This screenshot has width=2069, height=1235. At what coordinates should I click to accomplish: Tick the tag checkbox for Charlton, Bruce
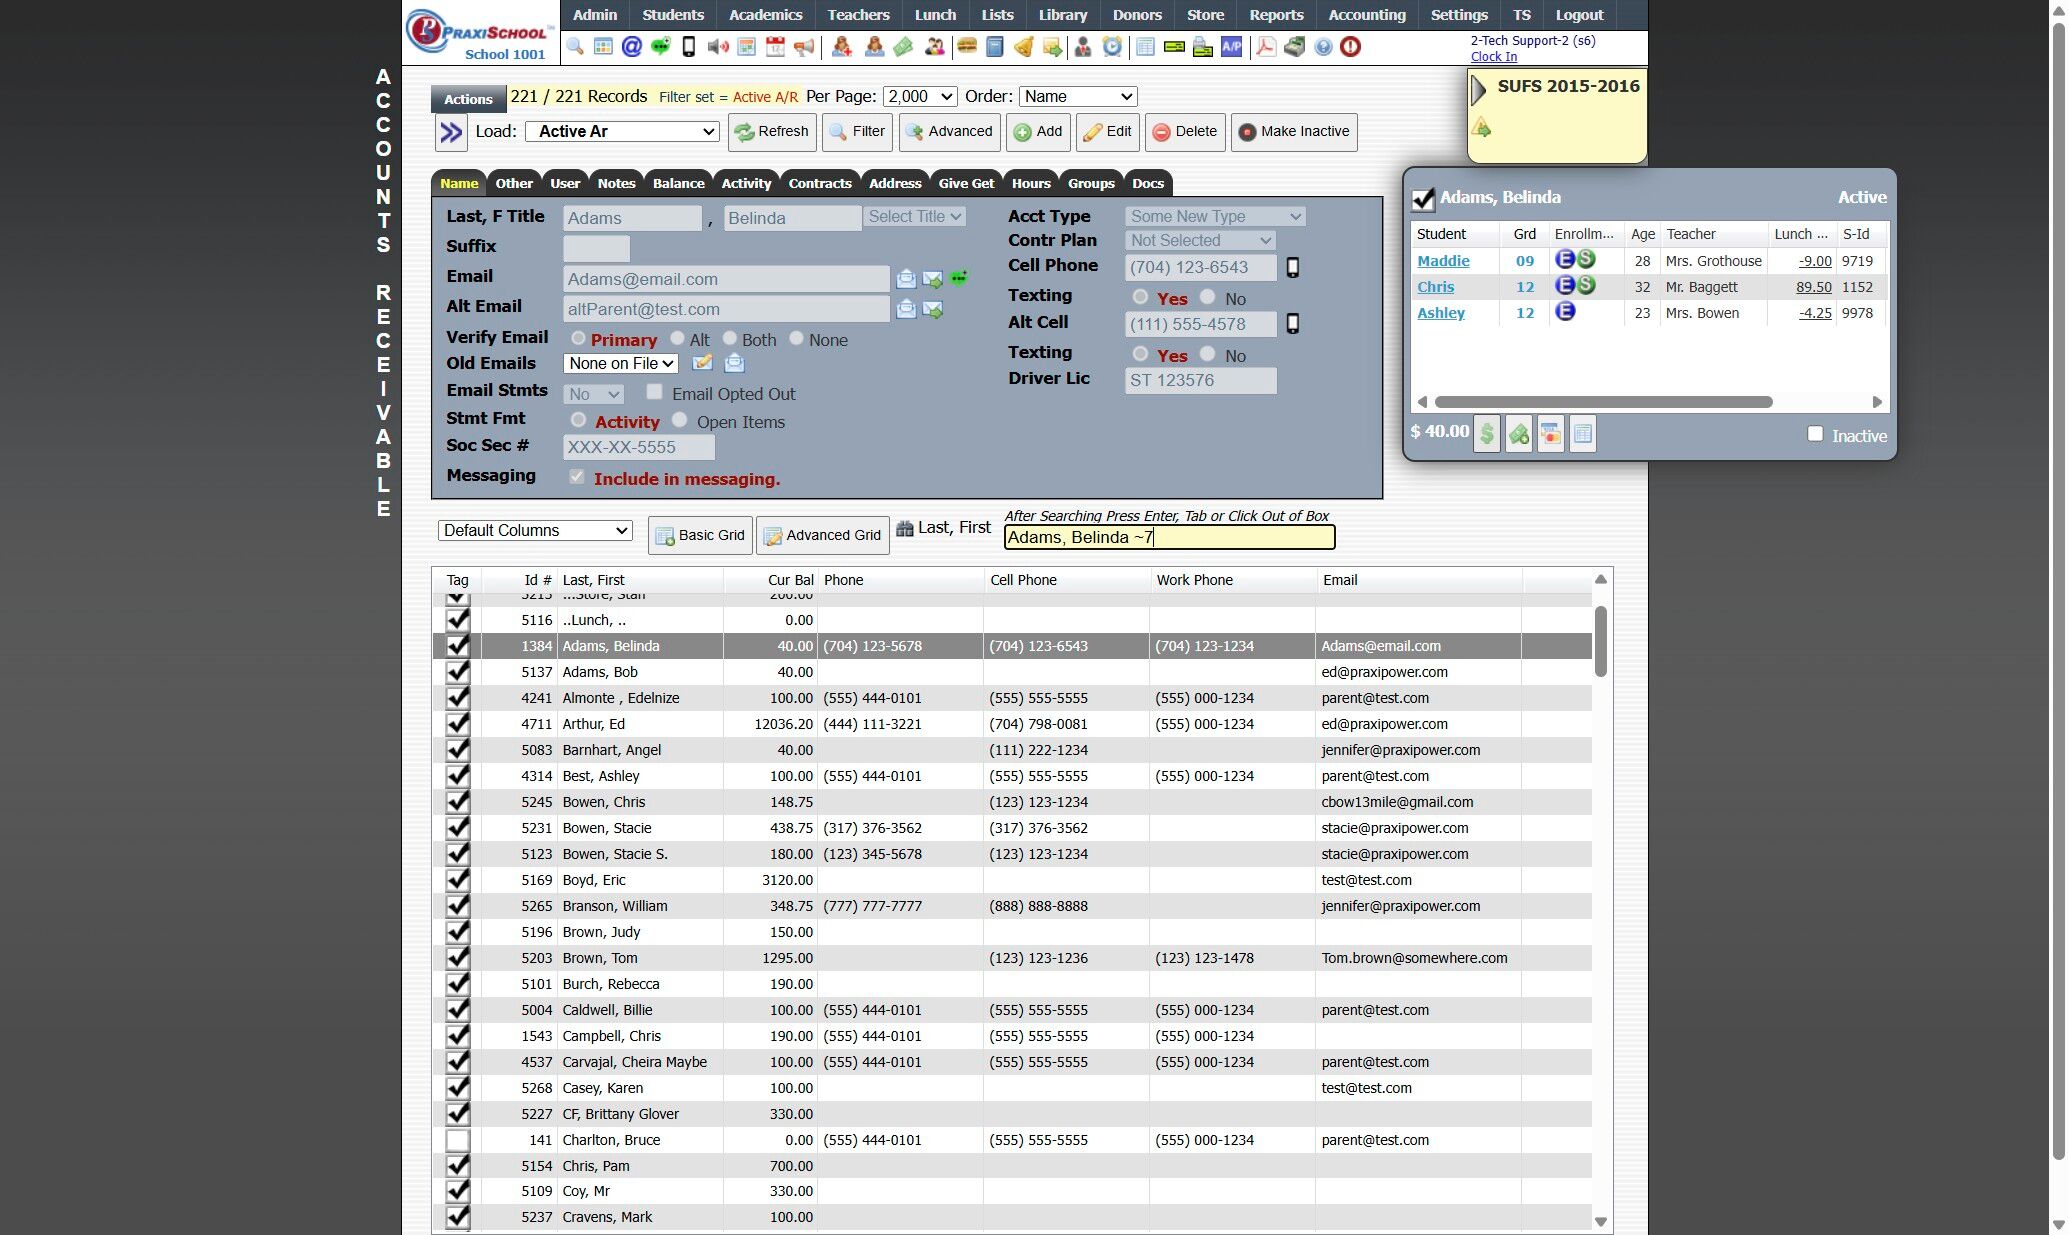[x=457, y=1140]
